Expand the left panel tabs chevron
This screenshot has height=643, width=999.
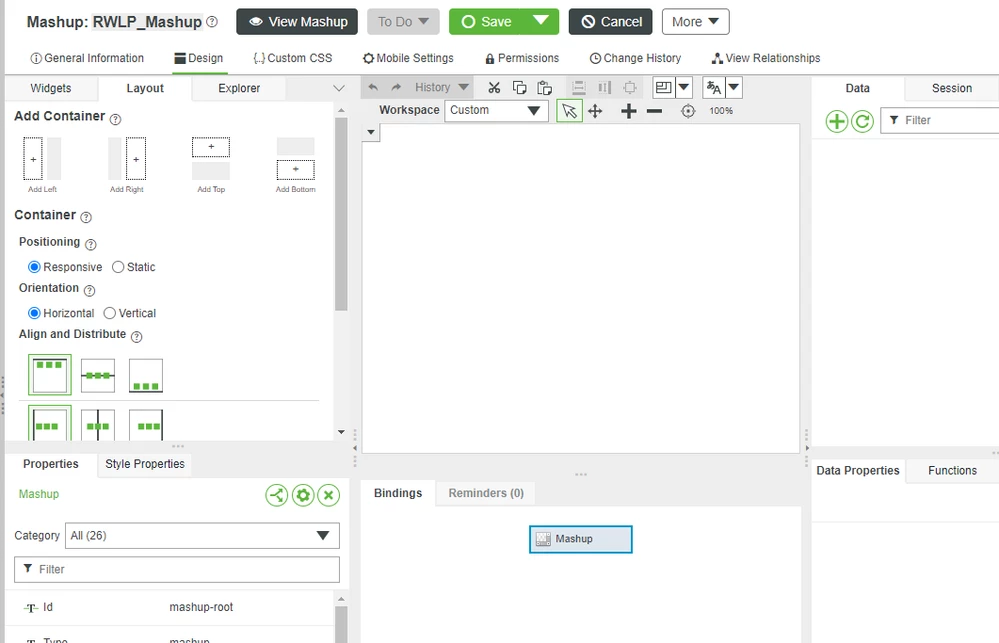[x=339, y=88]
